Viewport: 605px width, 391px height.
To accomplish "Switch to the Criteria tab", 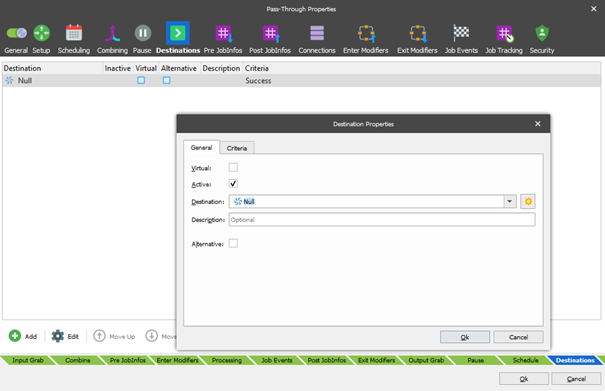I will (x=237, y=148).
